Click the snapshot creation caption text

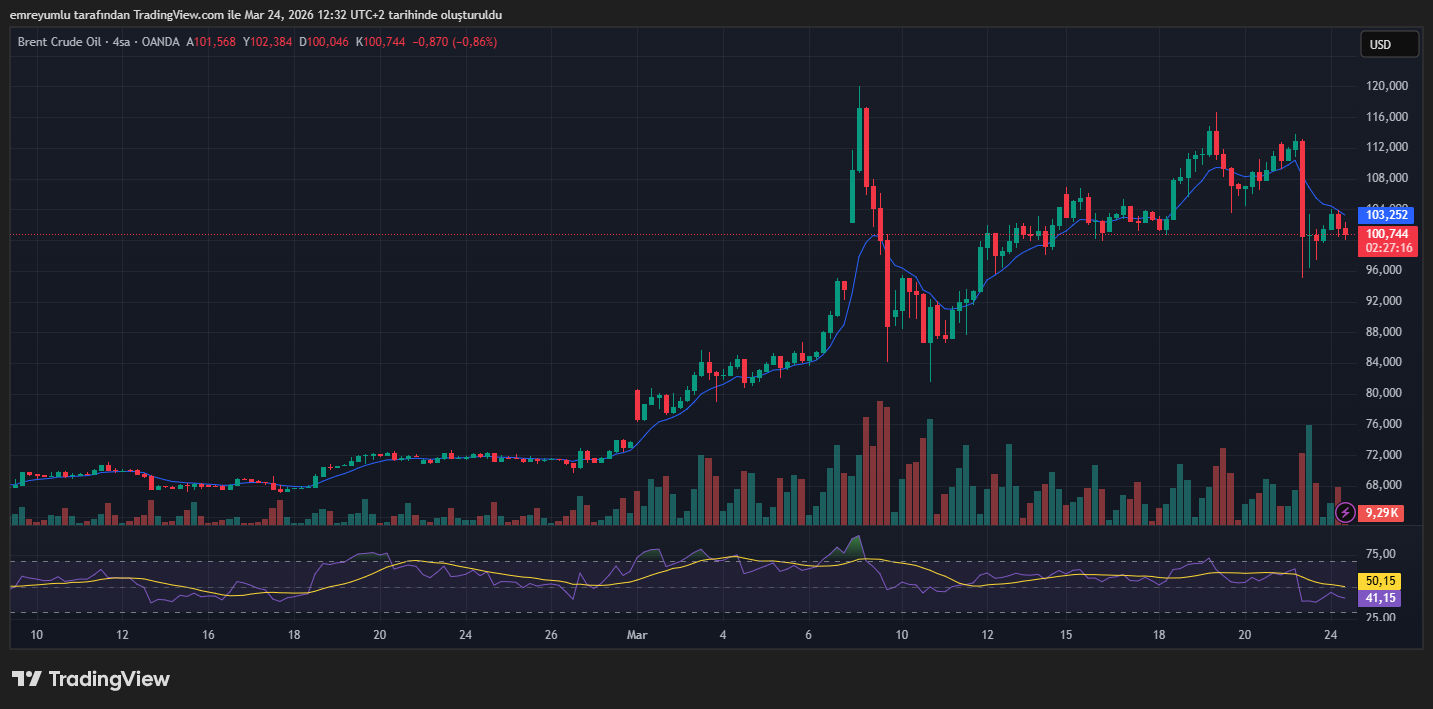[x=256, y=15]
